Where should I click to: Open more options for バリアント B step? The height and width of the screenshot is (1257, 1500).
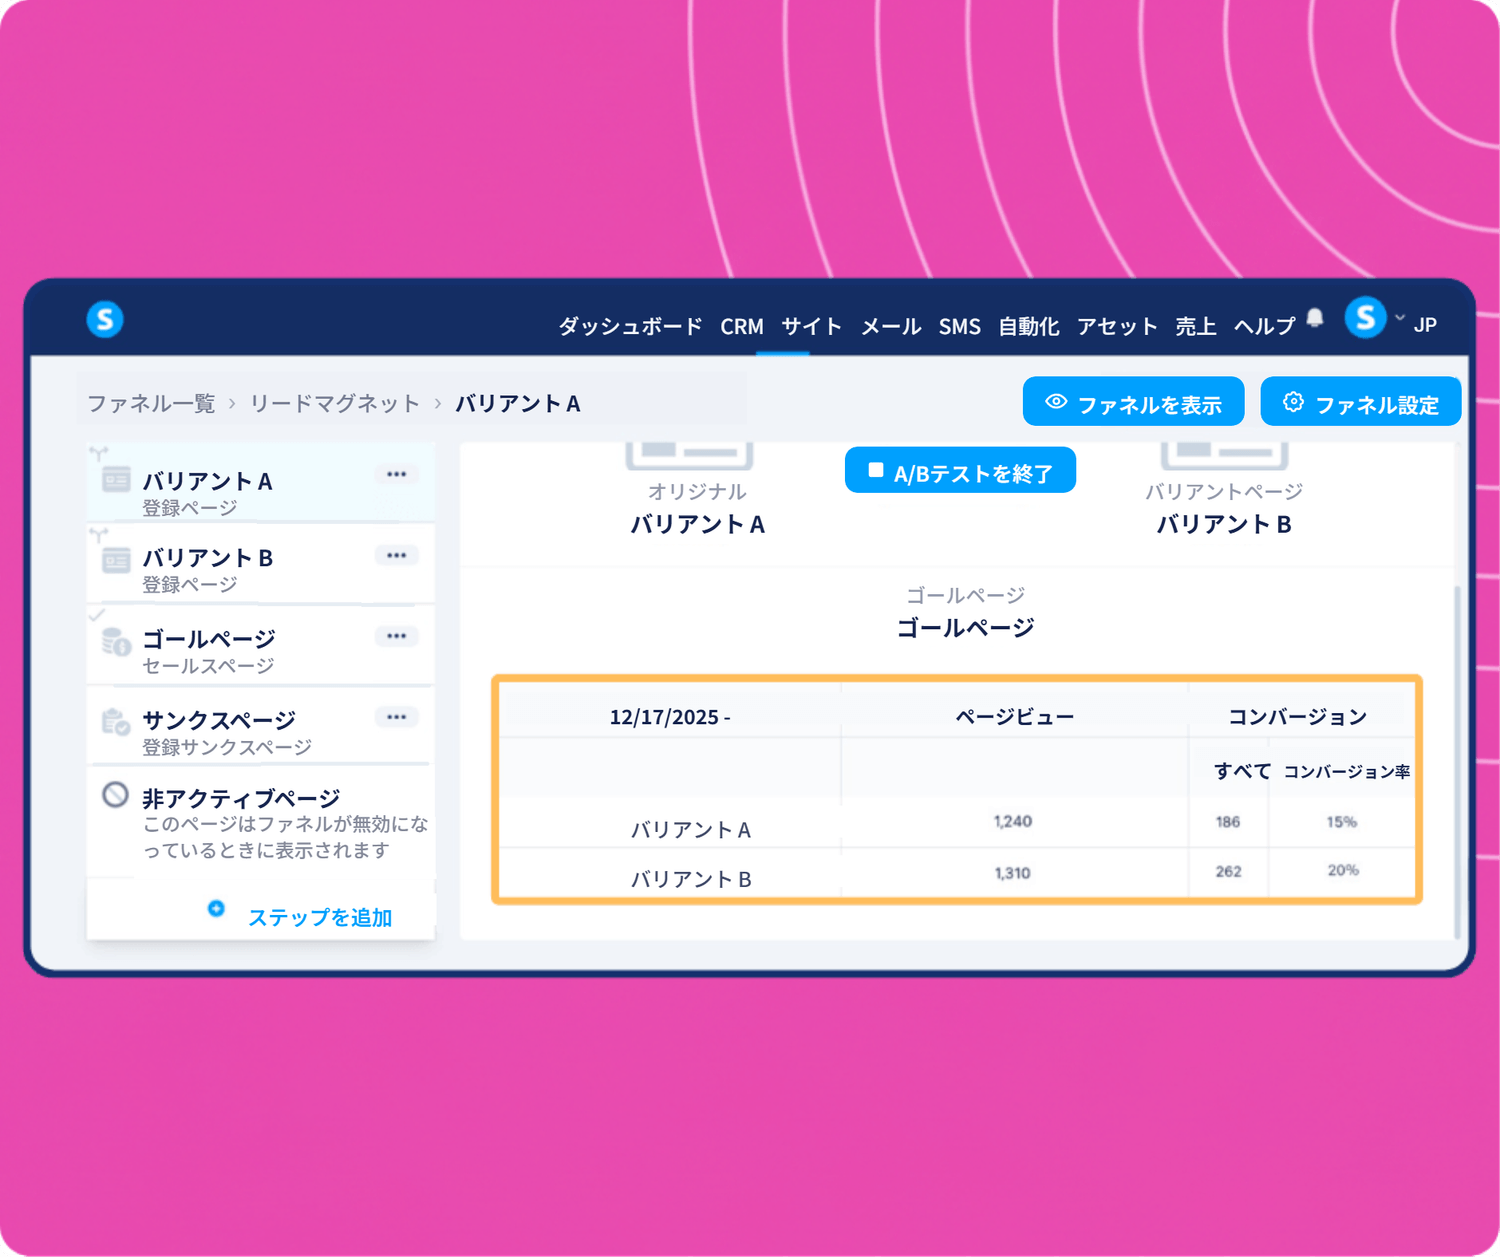pyautogui.click(x=397, y=555)
